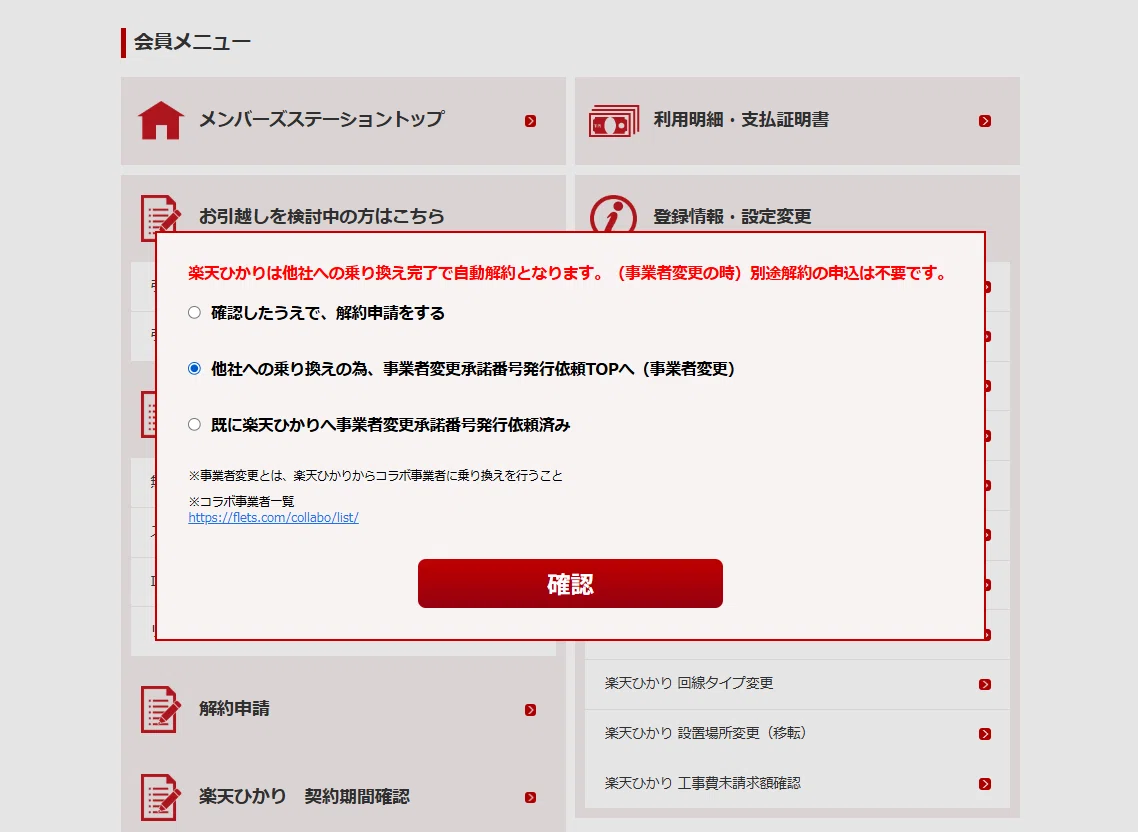
Task: Click the red house icon for メンバーズステーショントップ
Action: 161,120
